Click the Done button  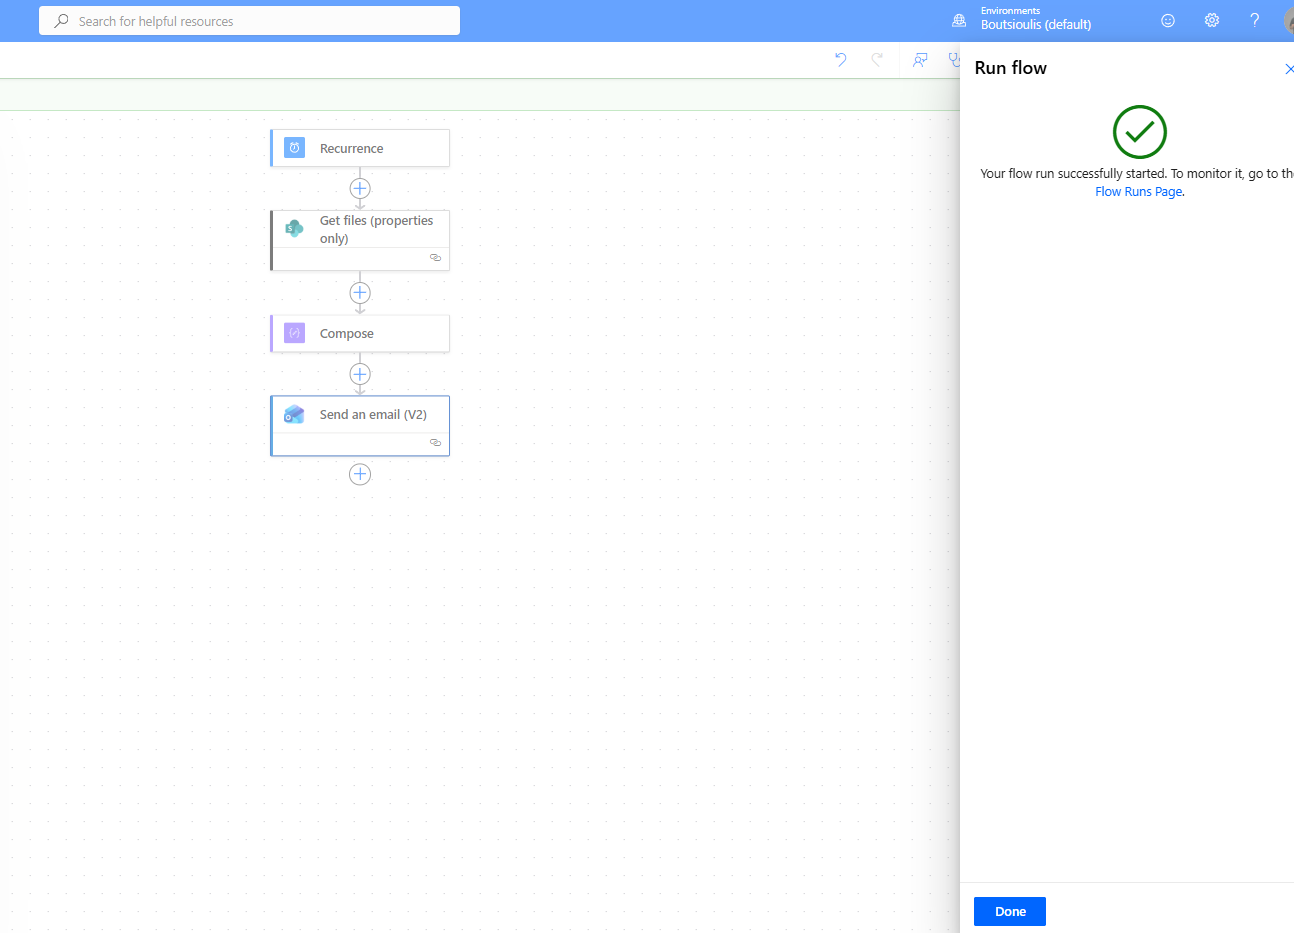point(1009,911)
